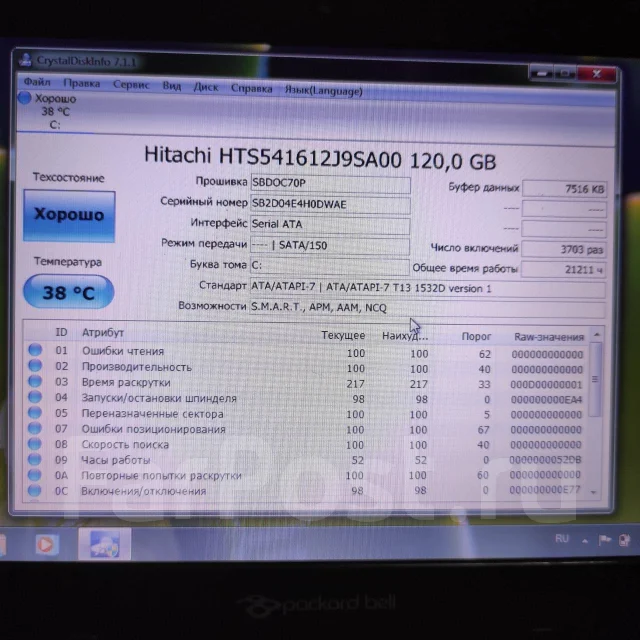Viewport: 640px width, 640px height.
Task: Open the Вид menu
Action: 171,86
